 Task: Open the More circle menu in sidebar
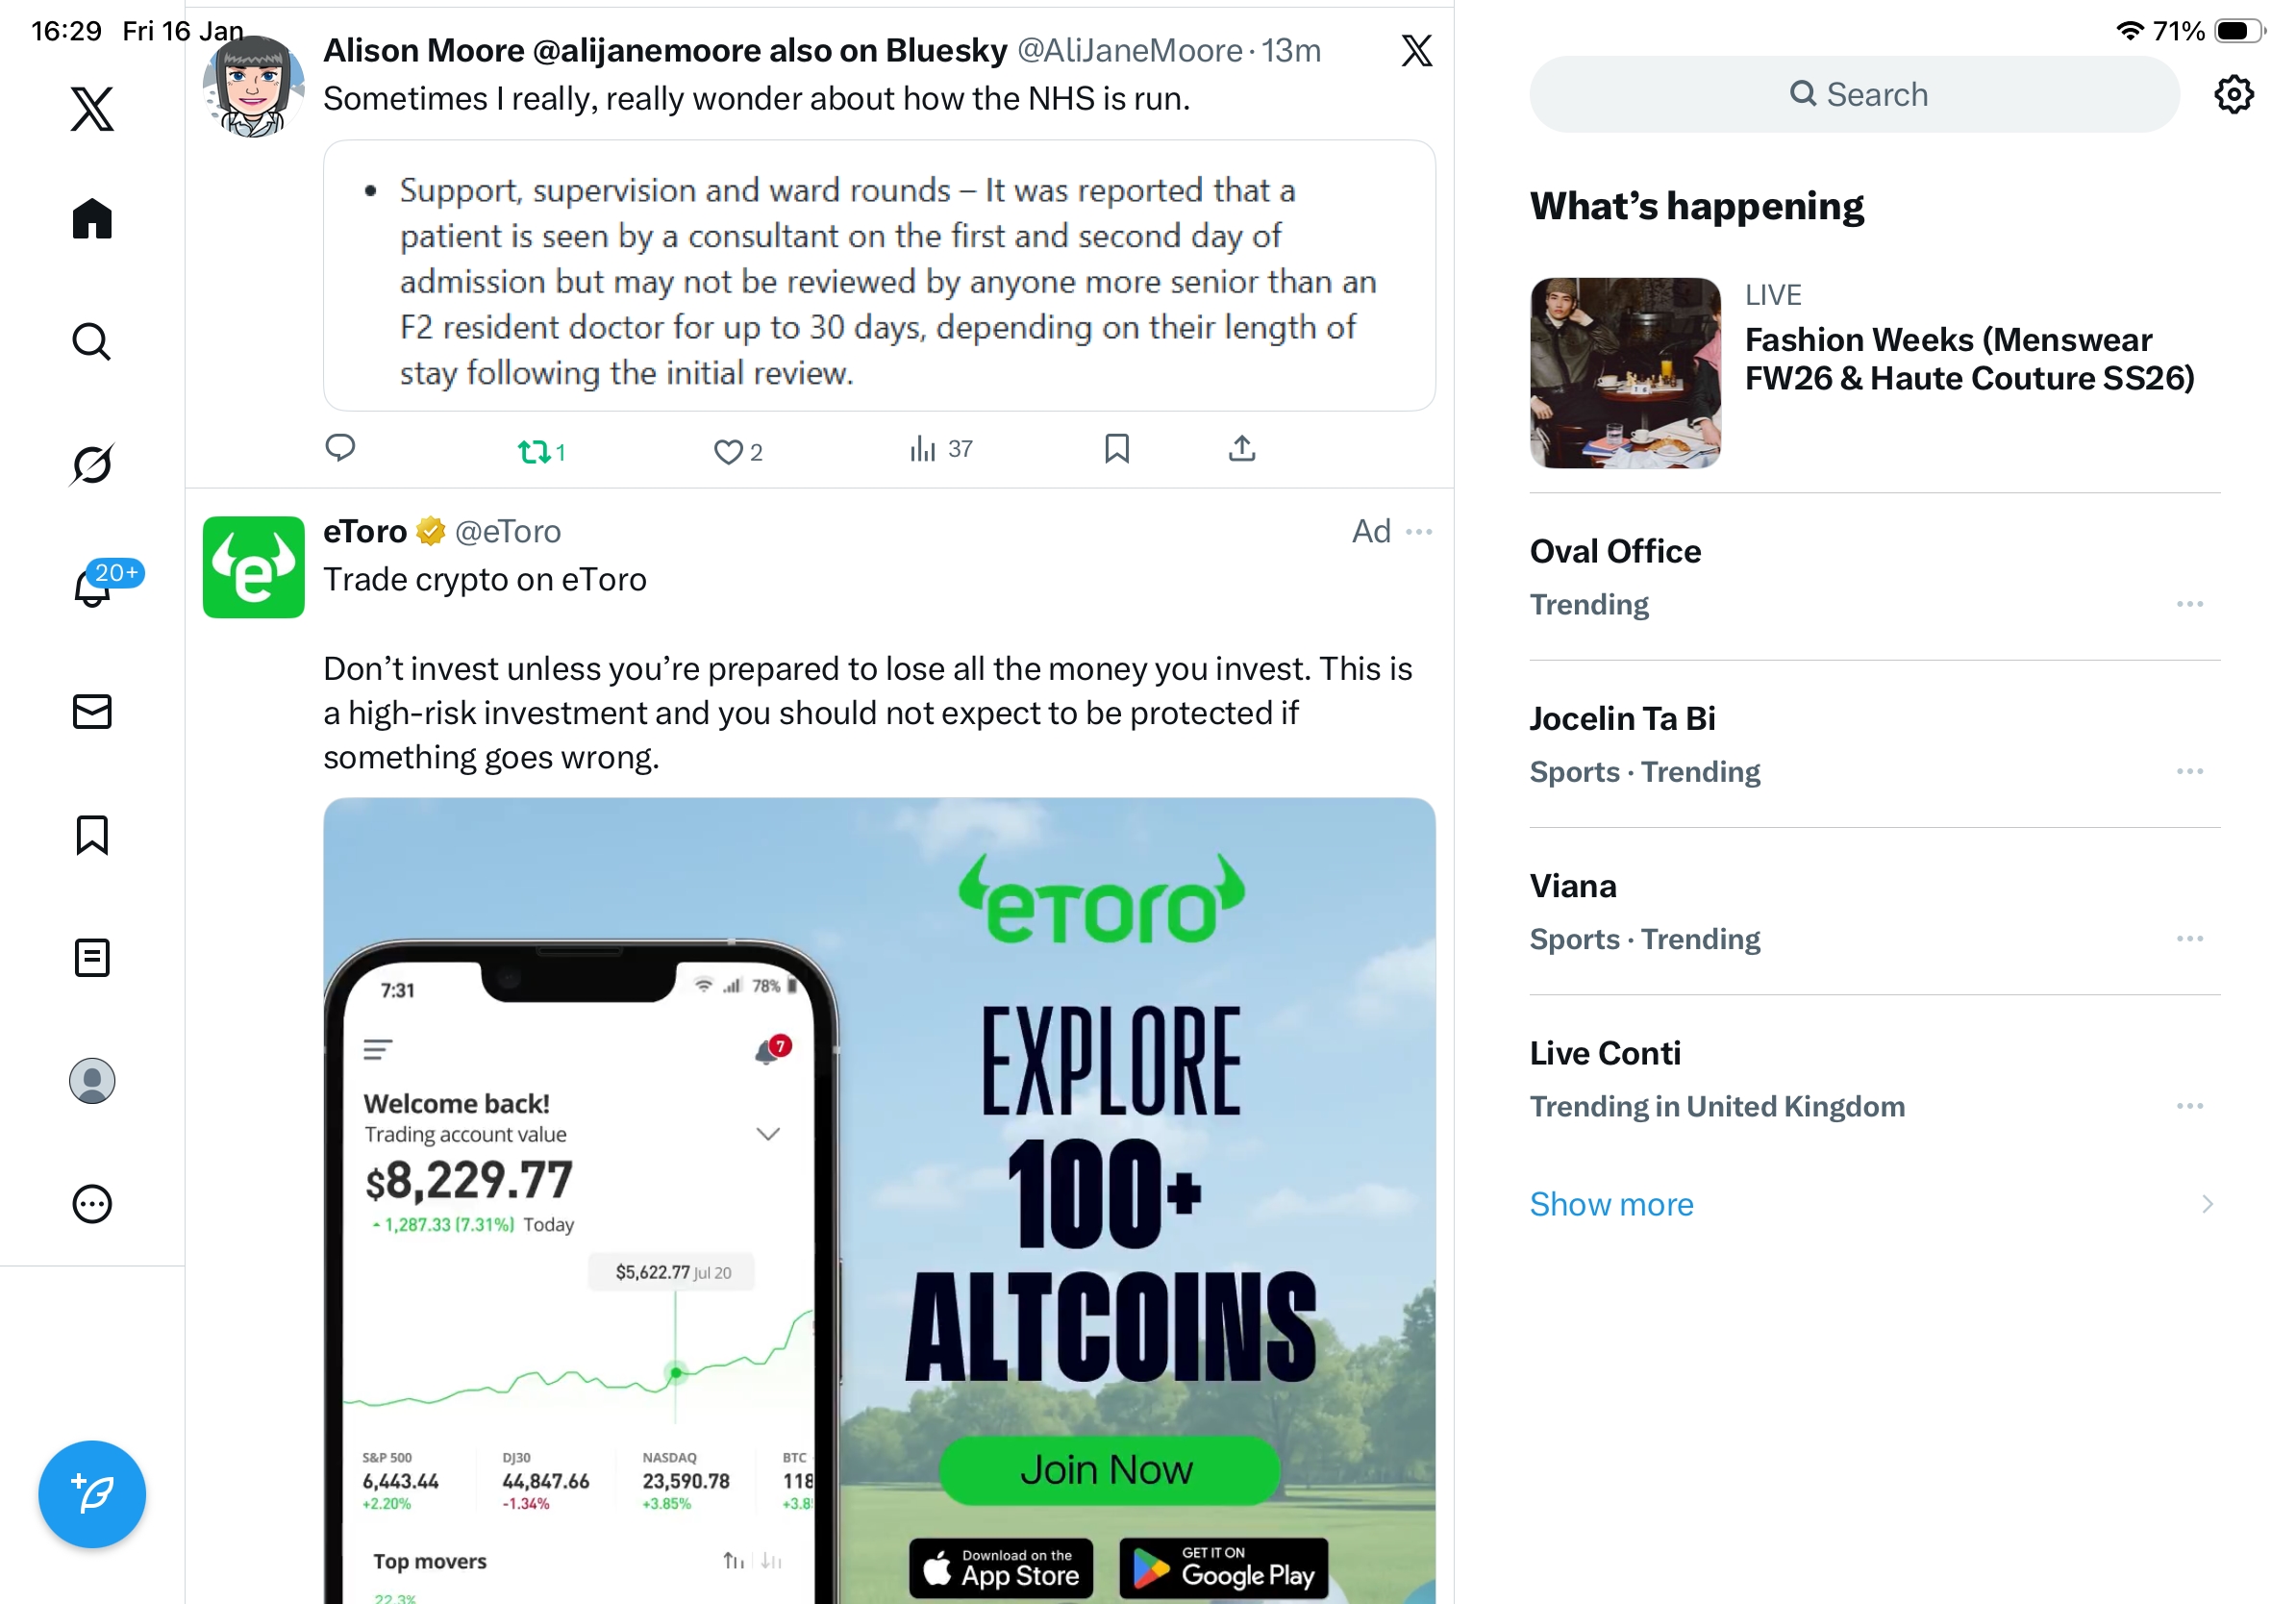92,1203
